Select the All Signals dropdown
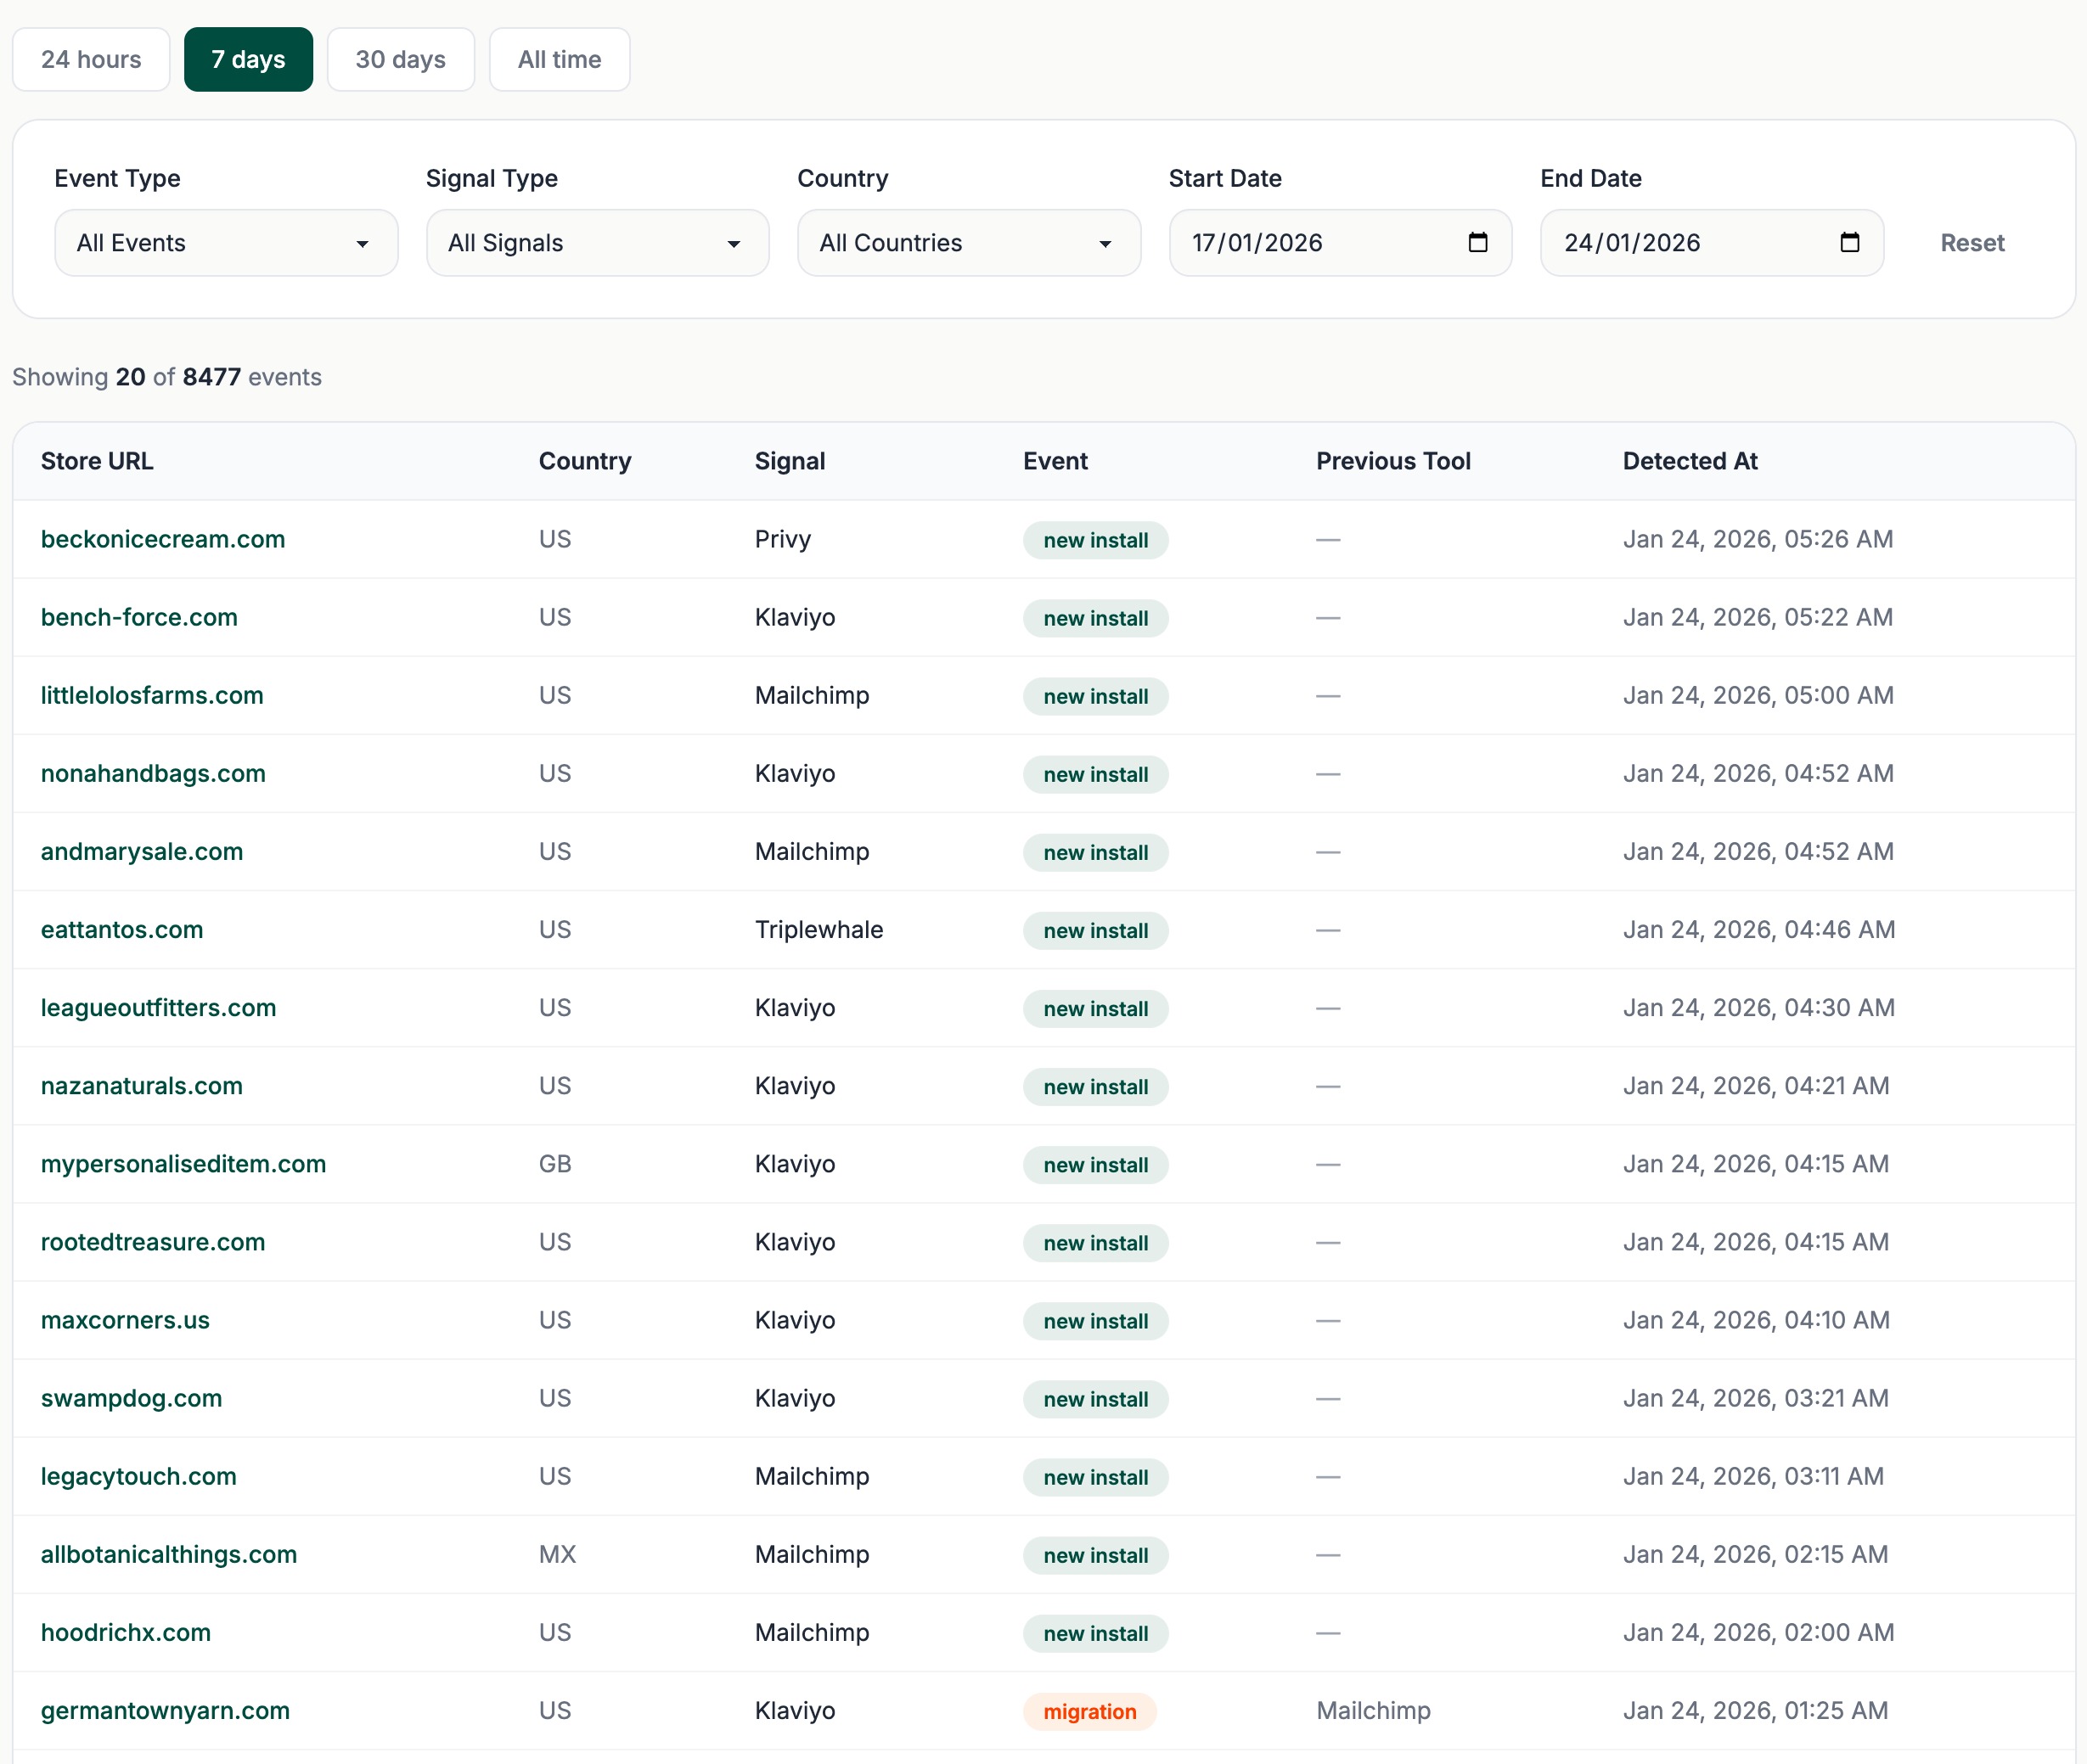The image size is (2087, 1764). 597,243
